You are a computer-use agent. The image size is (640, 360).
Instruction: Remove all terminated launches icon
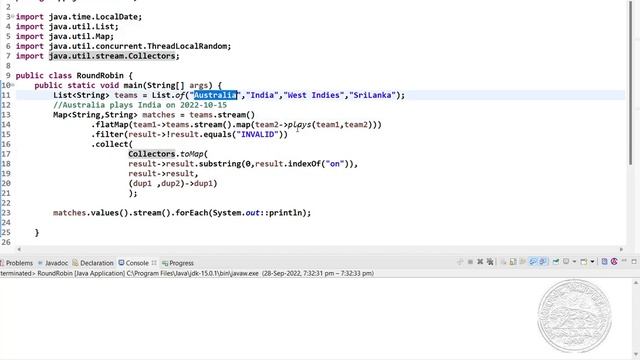[490, 262]
